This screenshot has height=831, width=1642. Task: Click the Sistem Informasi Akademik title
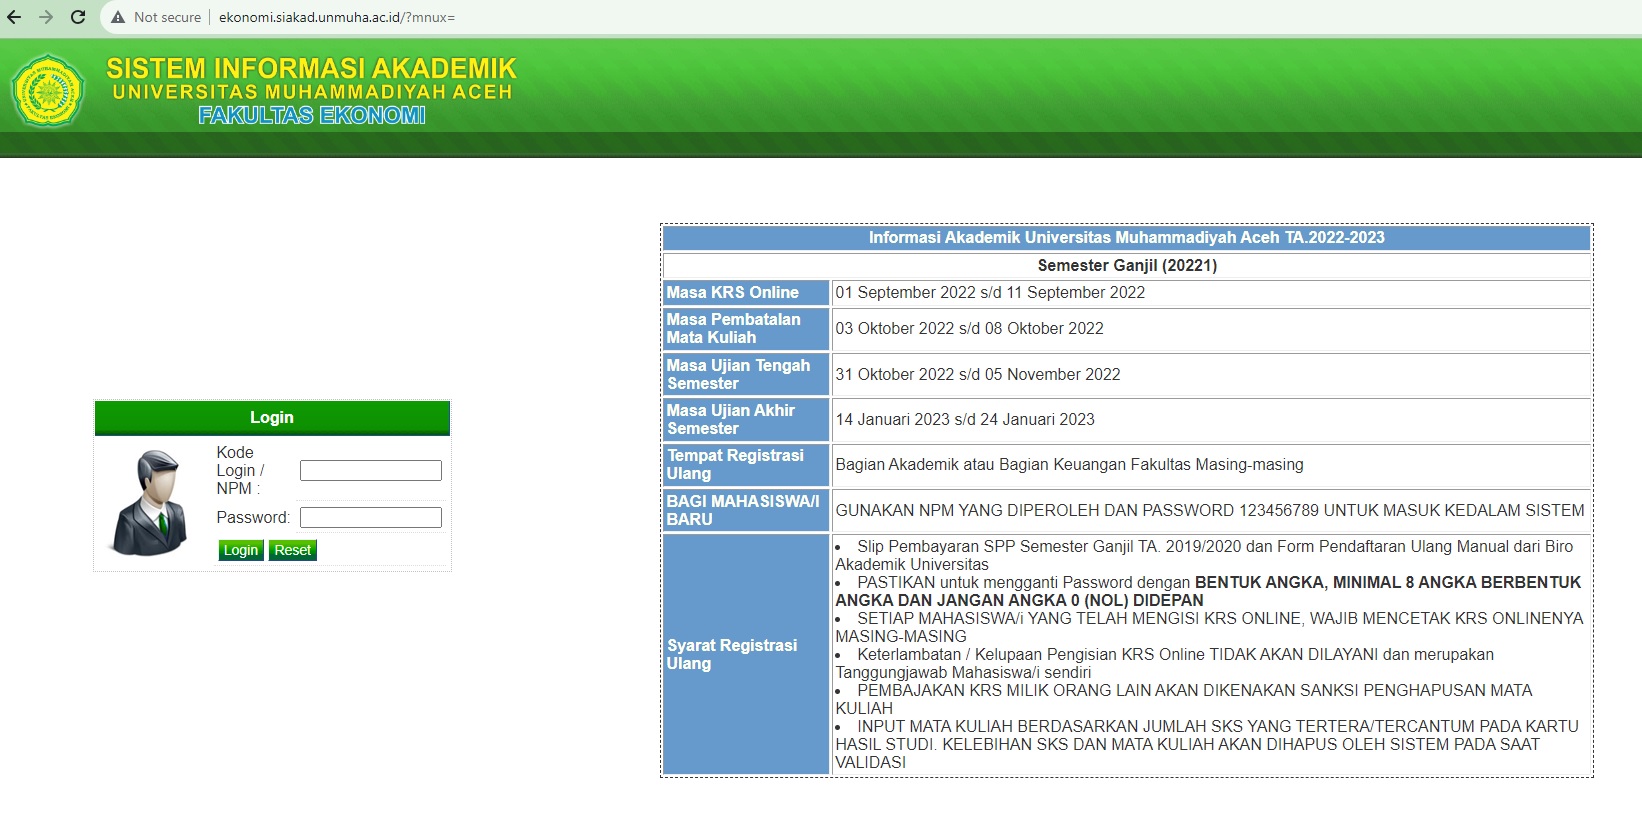point(311,68)
